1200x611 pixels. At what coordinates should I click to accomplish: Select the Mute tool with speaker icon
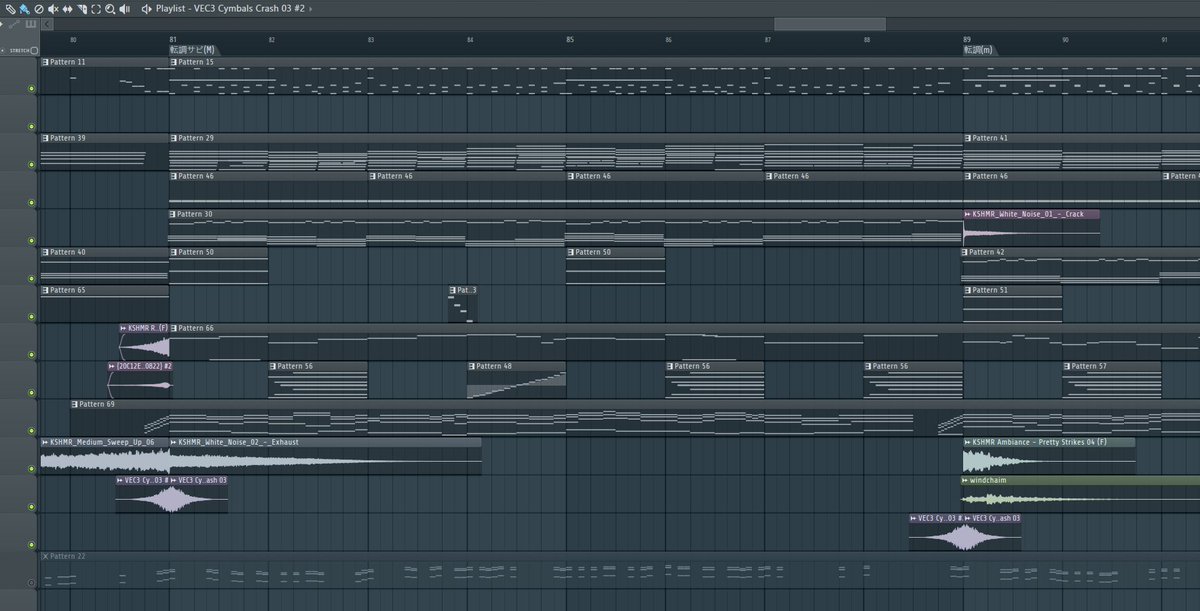pos(53,9)
